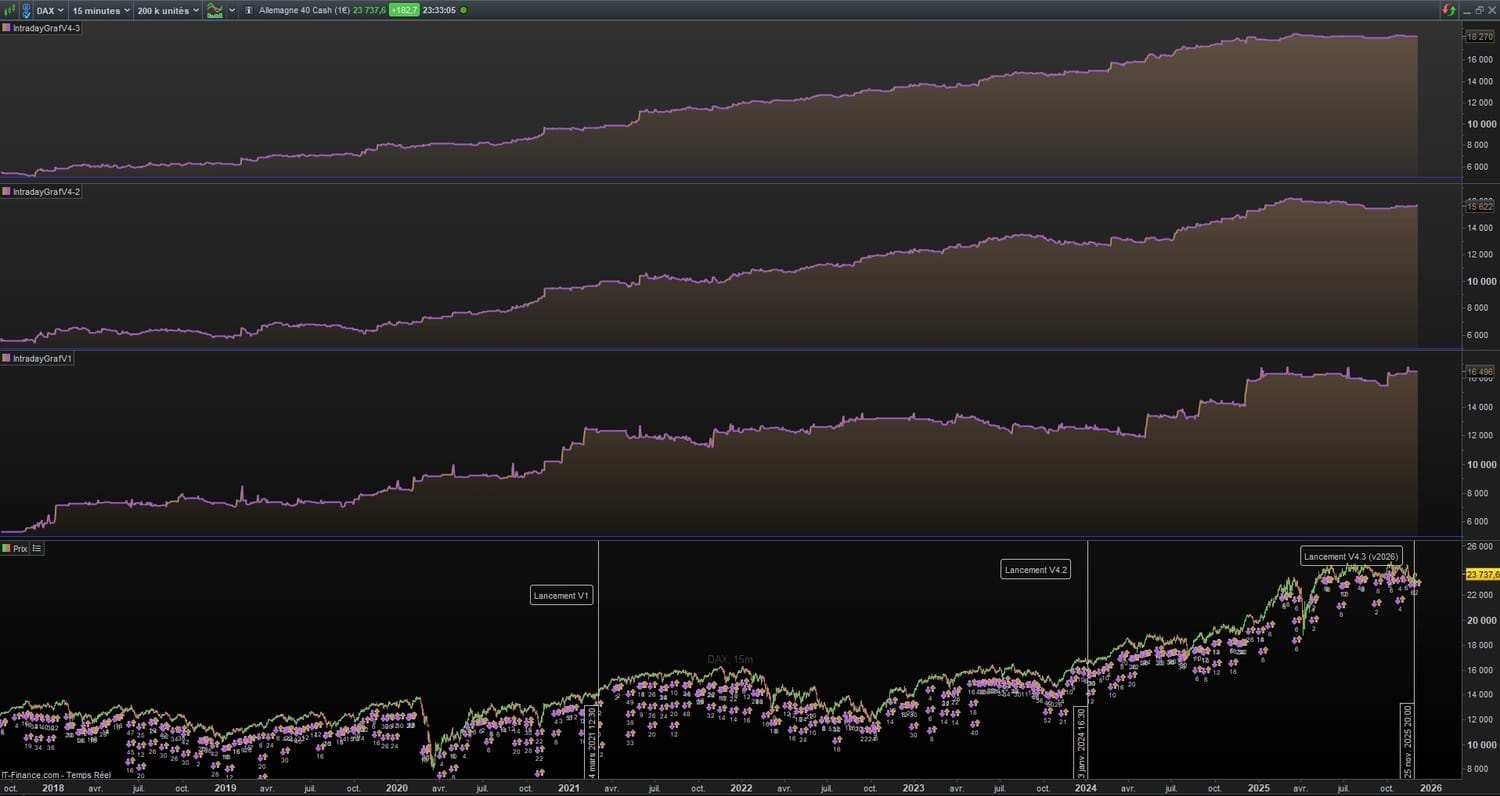Click the 2021 year label on the time axis
This screenshot has width=1500, height=796.
click(569, 788)
